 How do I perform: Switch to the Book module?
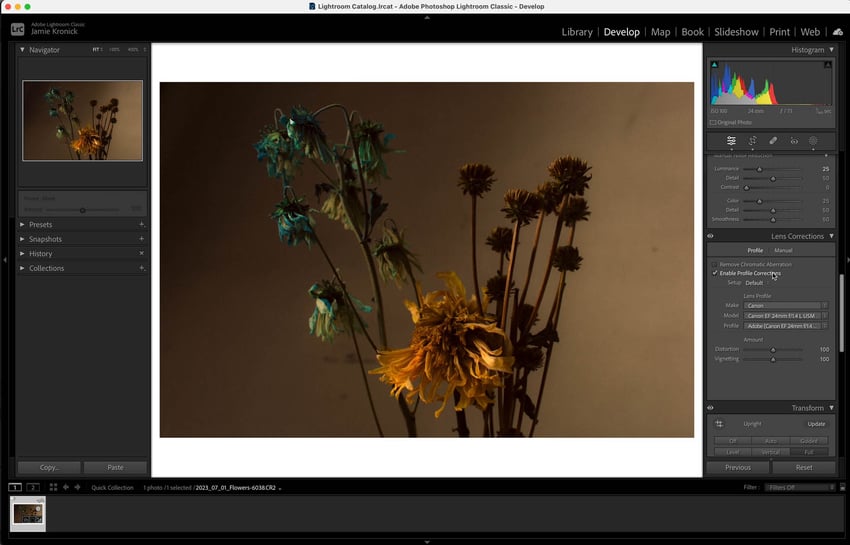692,32
